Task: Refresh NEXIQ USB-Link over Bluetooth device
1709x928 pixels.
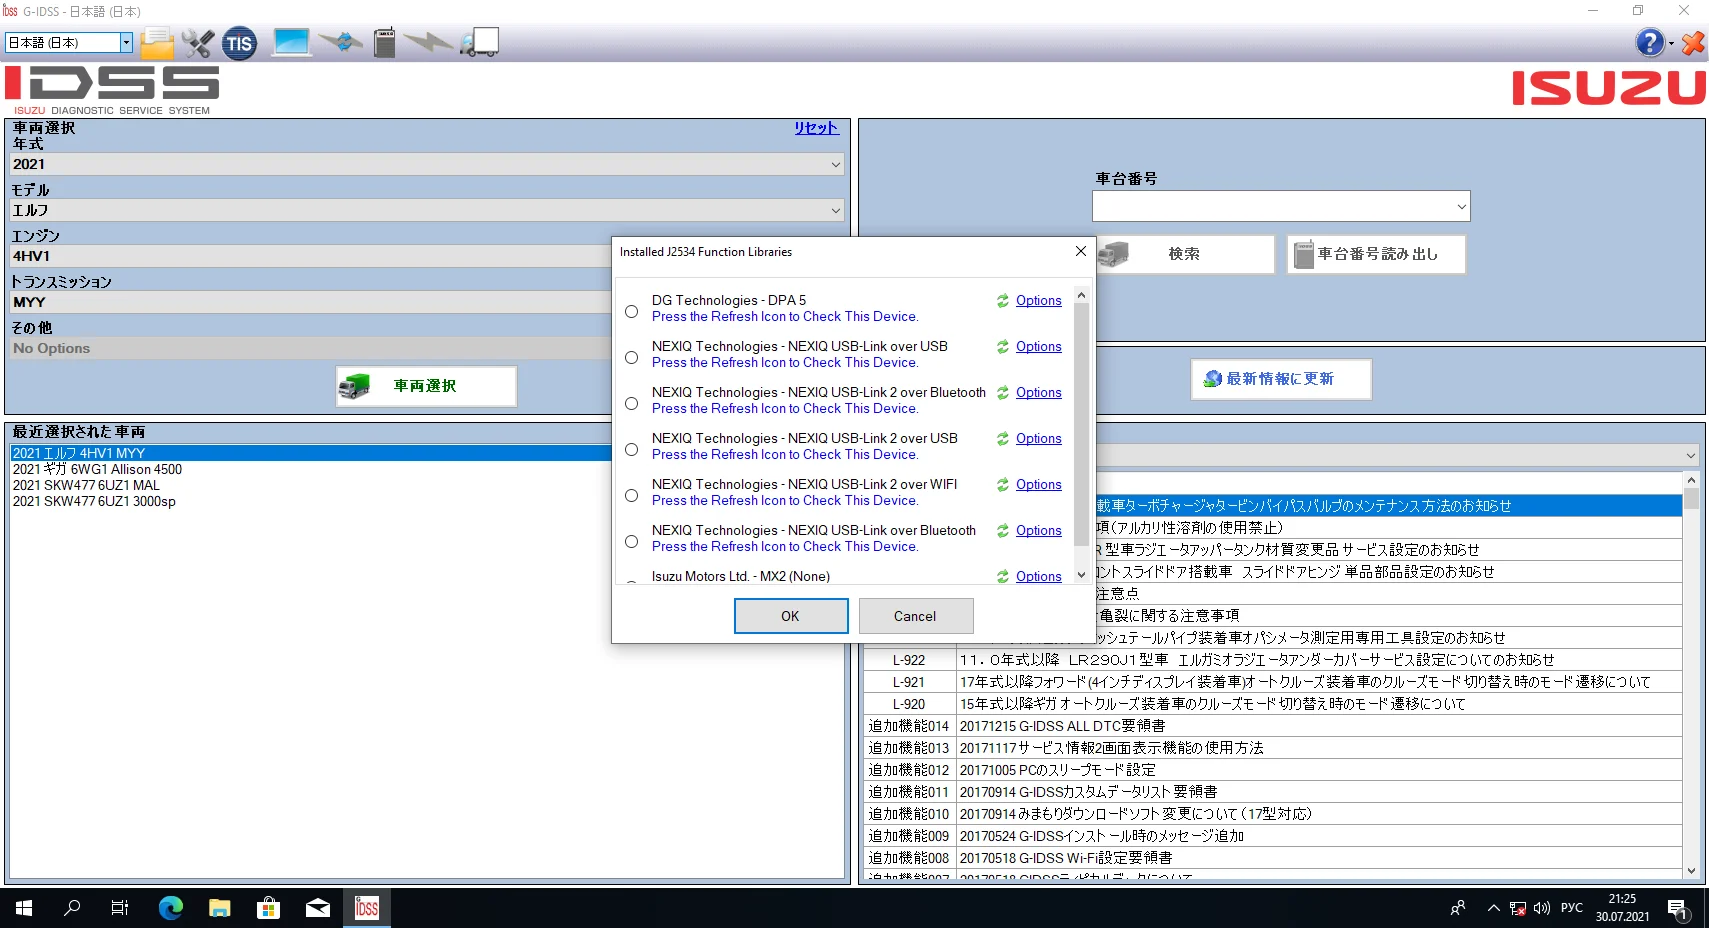Action: 1002,531
